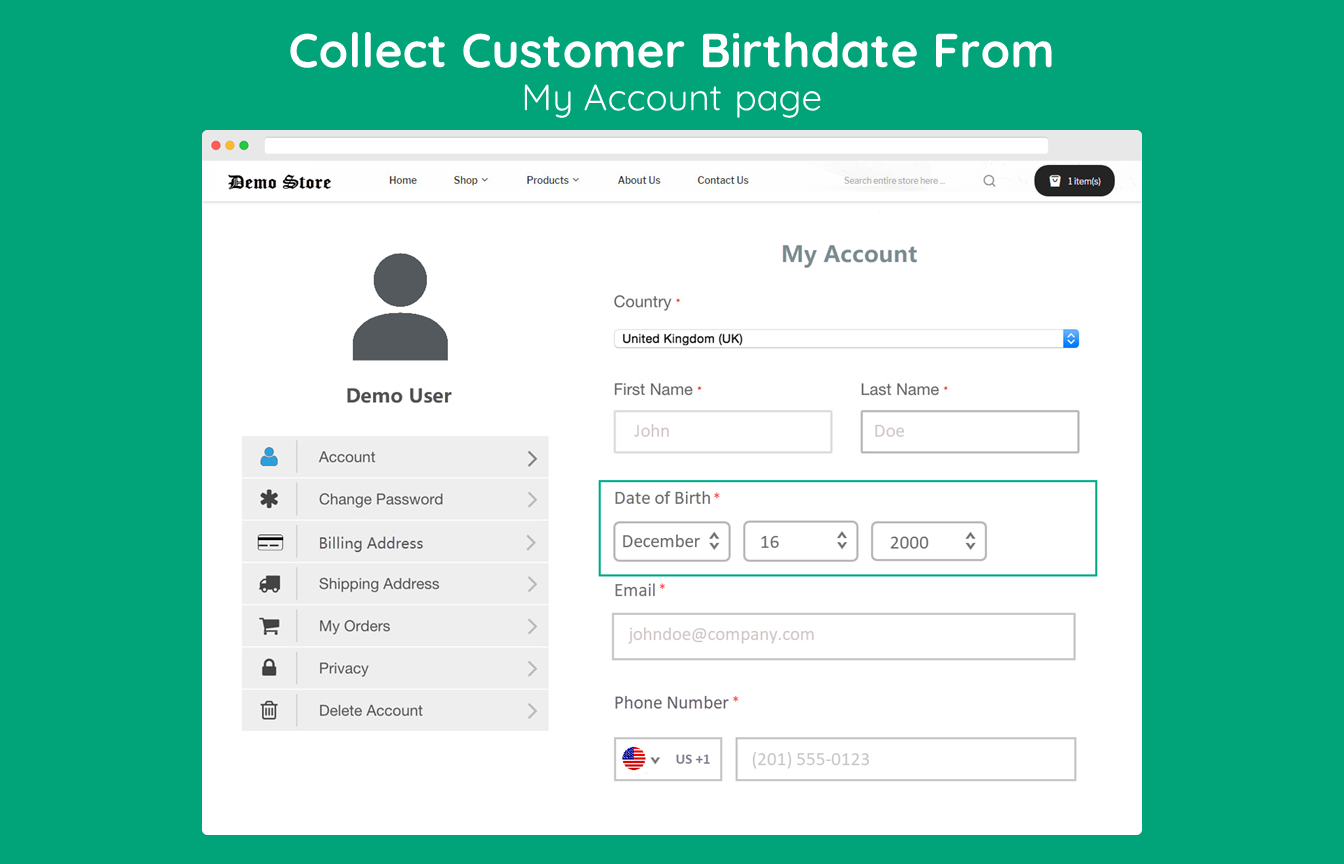This screenshot has height=864, width=1344.
Task: Click the trash can Delete Account icon
Action: [x=269, y=710]
